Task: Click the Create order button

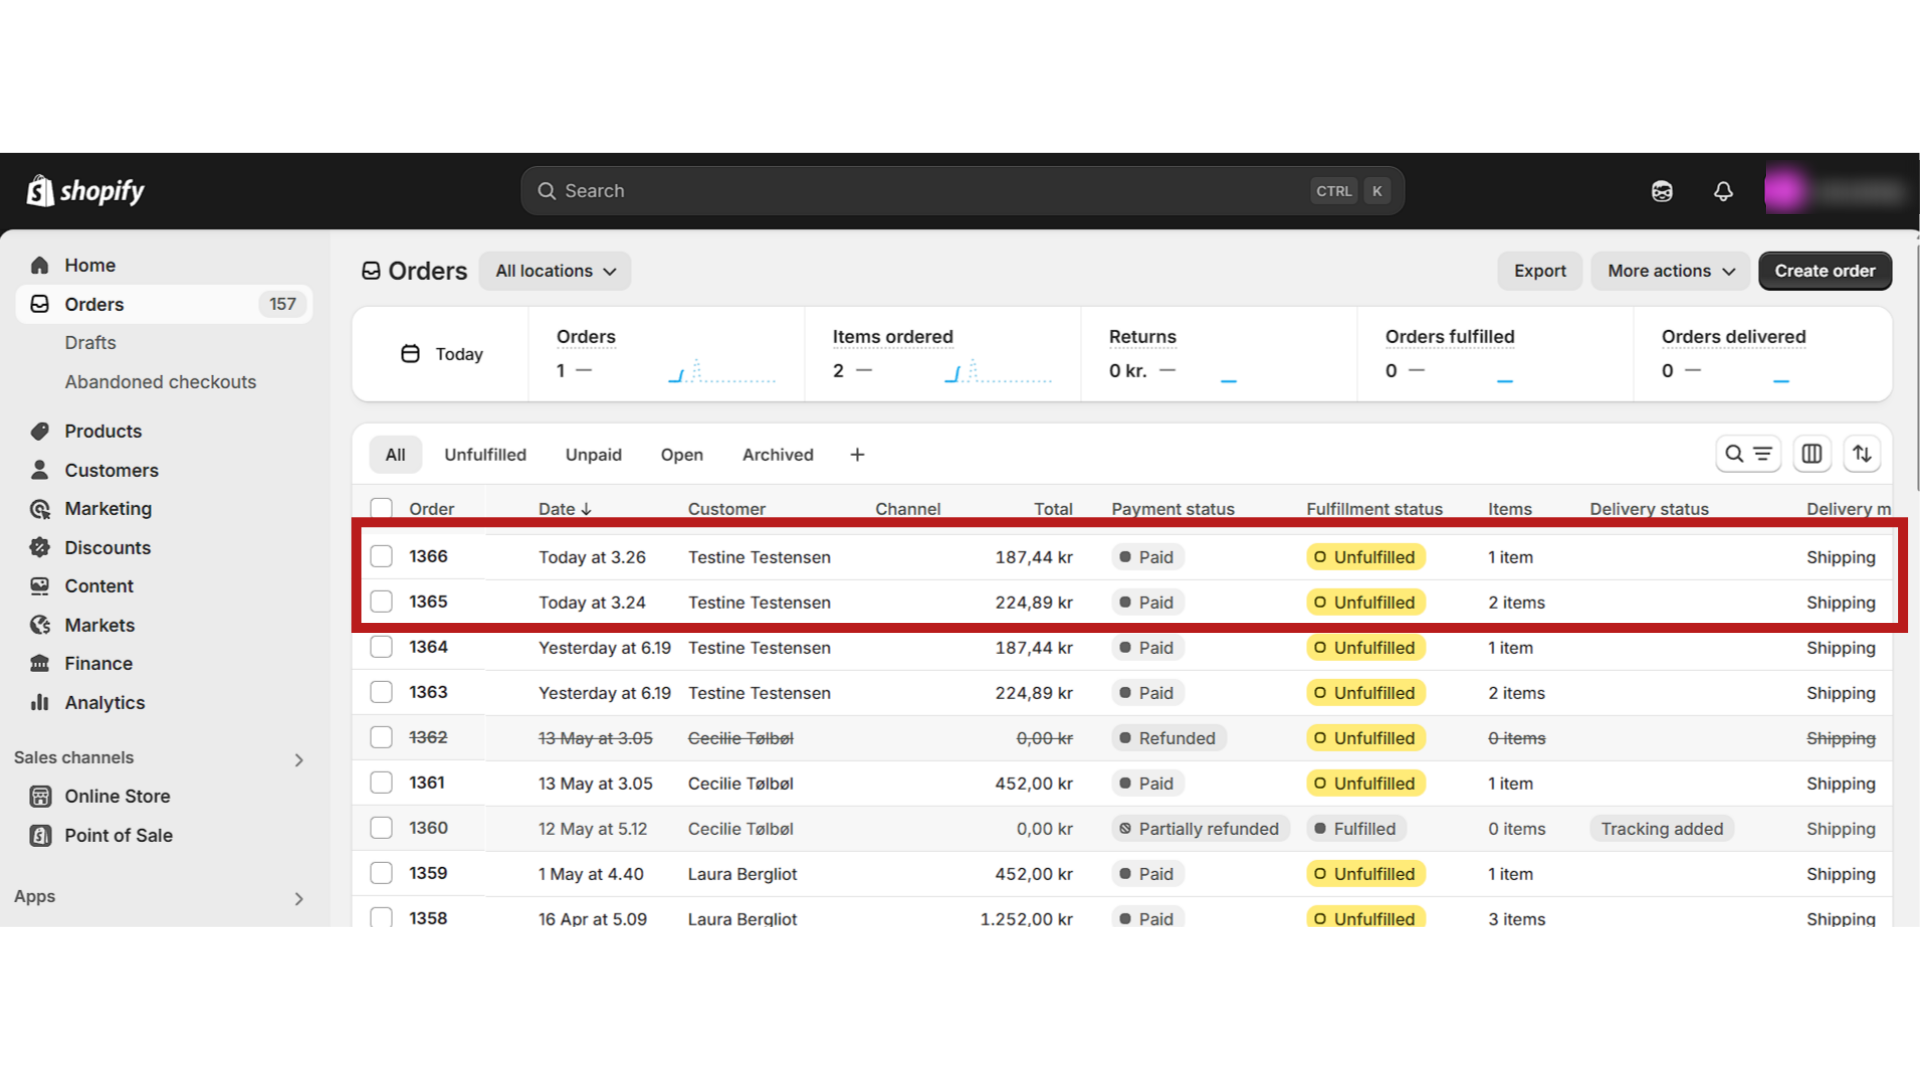Action: (1824, 271)
